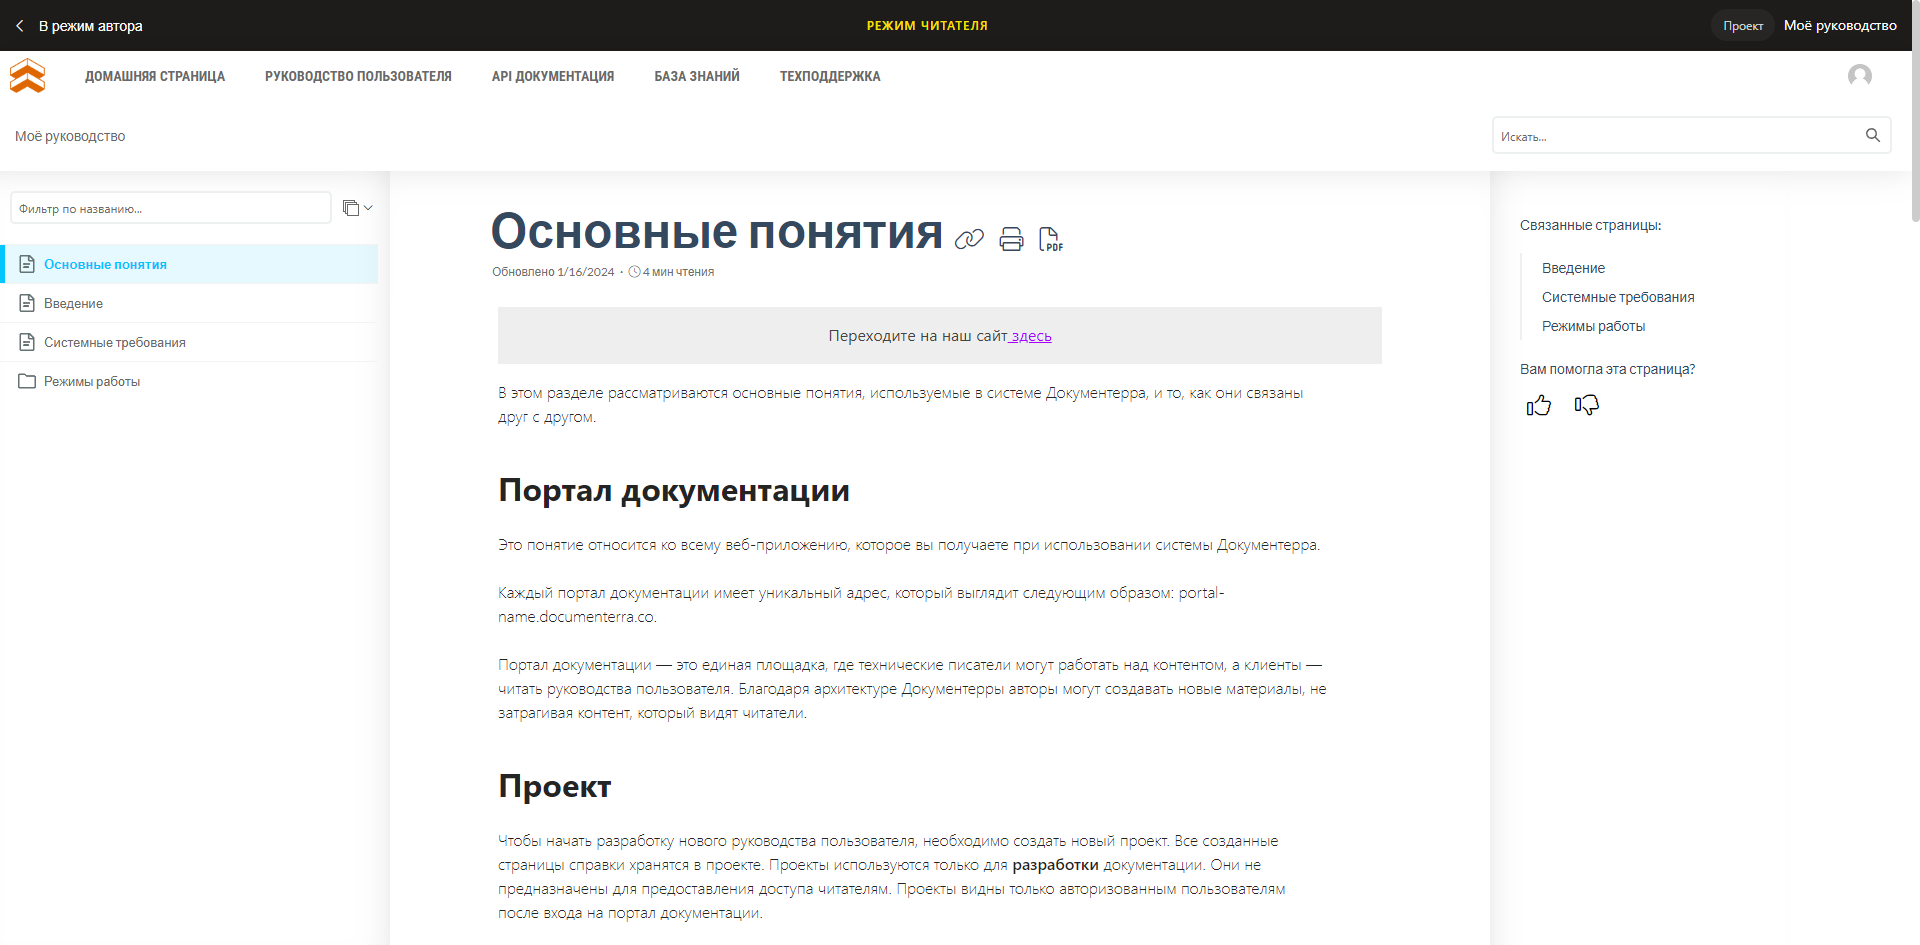
Task: Click the back arrow next to 'В режим автора'
Action: pos(19,25)
